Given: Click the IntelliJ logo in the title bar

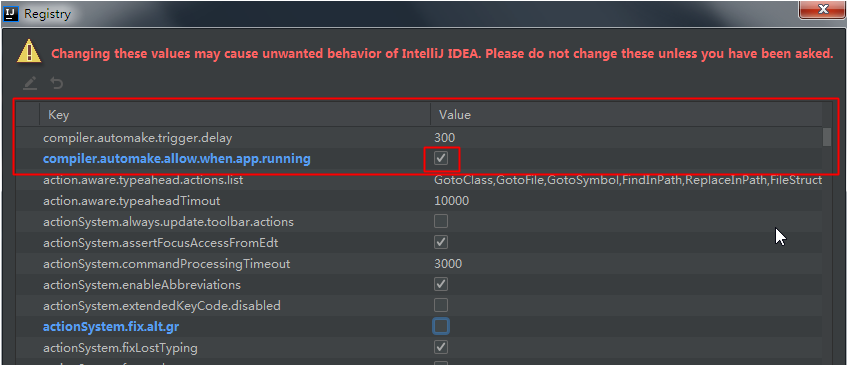Looking at the screenshot, I should click(11, 14).
